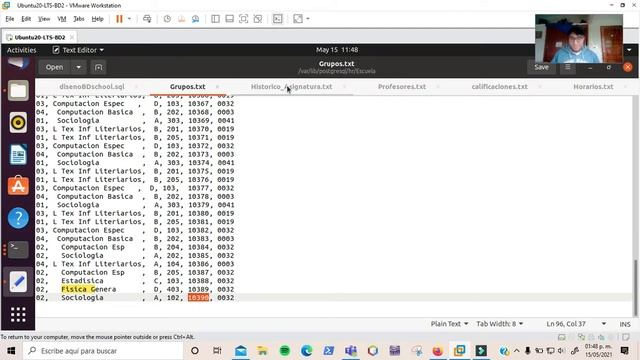Open the Ubuntu system menu arrow
Image resolution: width=640 pixels, height=360 pixels.
tap(629, 50)
